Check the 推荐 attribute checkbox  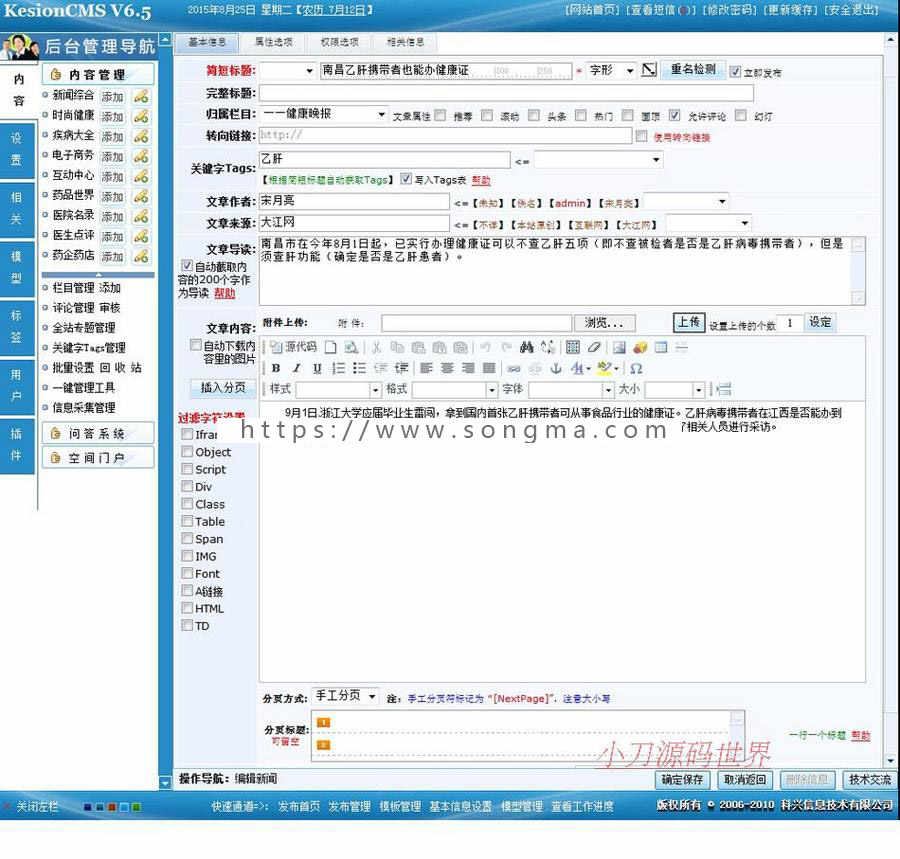pos(440,115)
